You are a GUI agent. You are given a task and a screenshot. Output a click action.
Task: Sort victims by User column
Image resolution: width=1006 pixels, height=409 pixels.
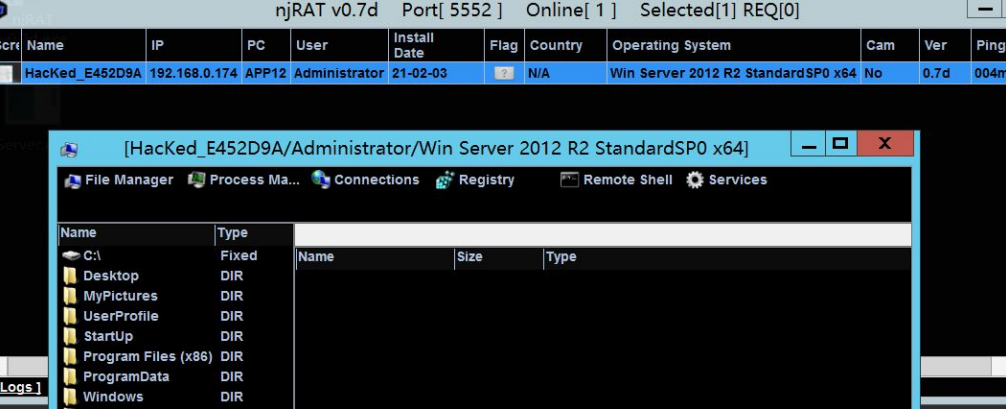(339, 46)
